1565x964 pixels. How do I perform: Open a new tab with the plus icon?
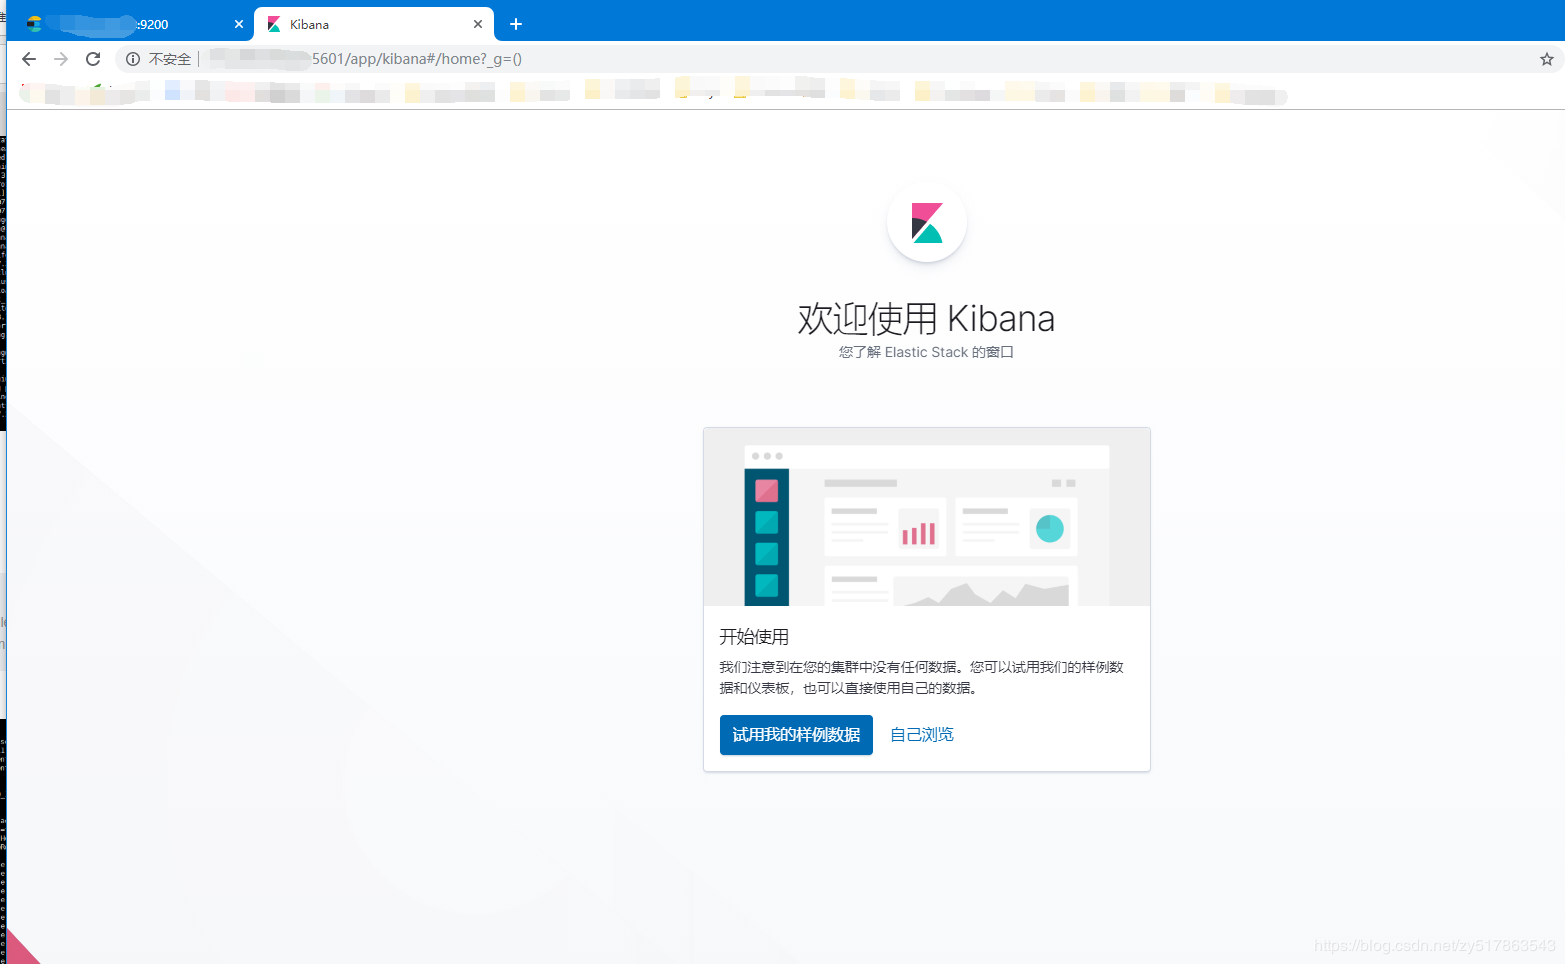point(516,23)
